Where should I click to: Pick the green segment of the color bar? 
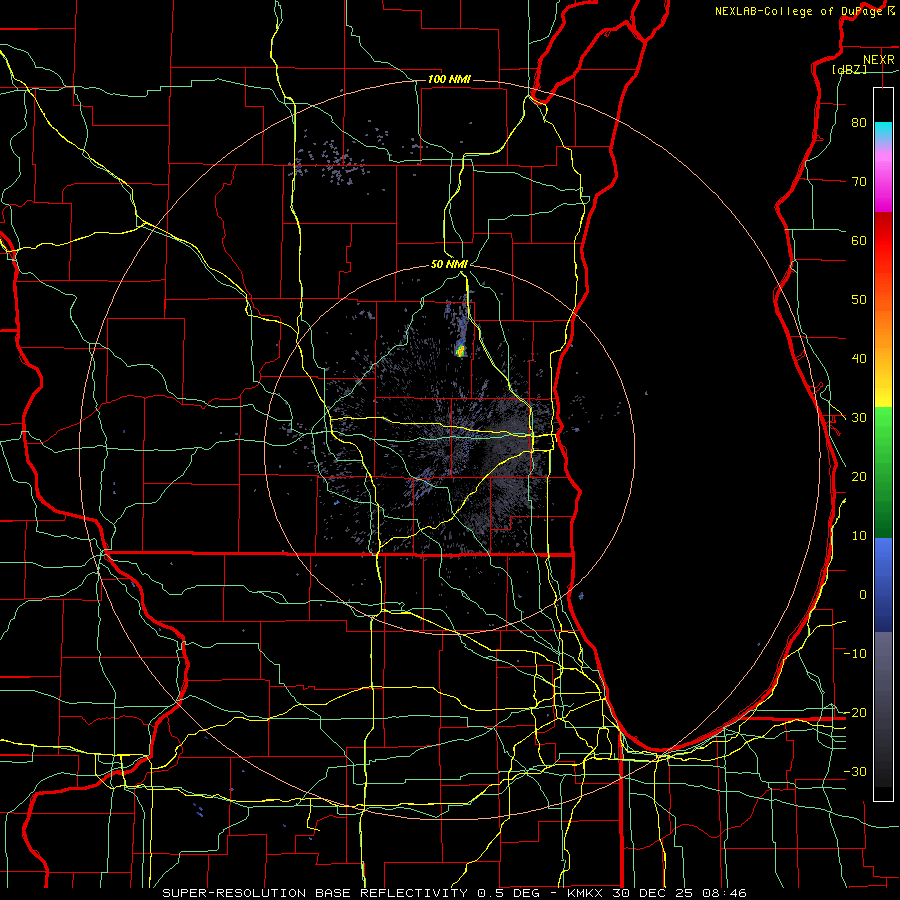point(883,472)
